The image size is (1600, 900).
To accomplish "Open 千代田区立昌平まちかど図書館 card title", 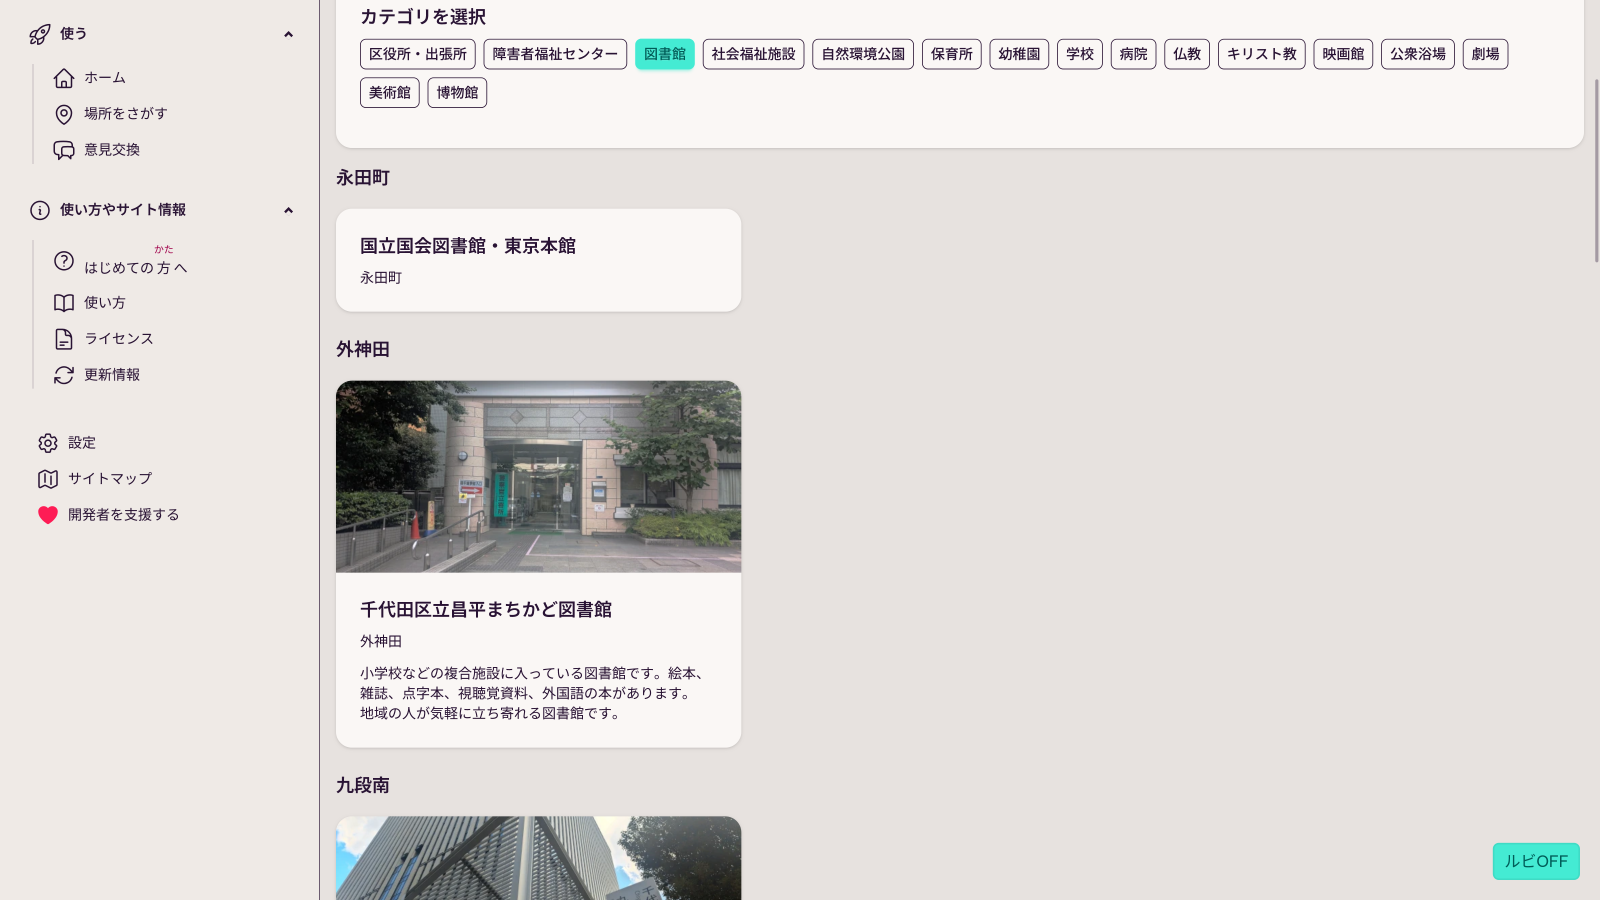I will click(x=486, y=610).
